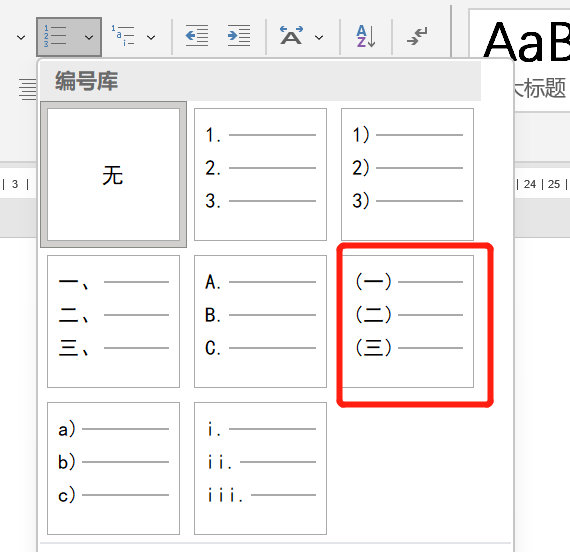This screenshot has width=570, height=552.
Task: Pick the 一、二、三、 numbering format
Action: tap(113, 321)
